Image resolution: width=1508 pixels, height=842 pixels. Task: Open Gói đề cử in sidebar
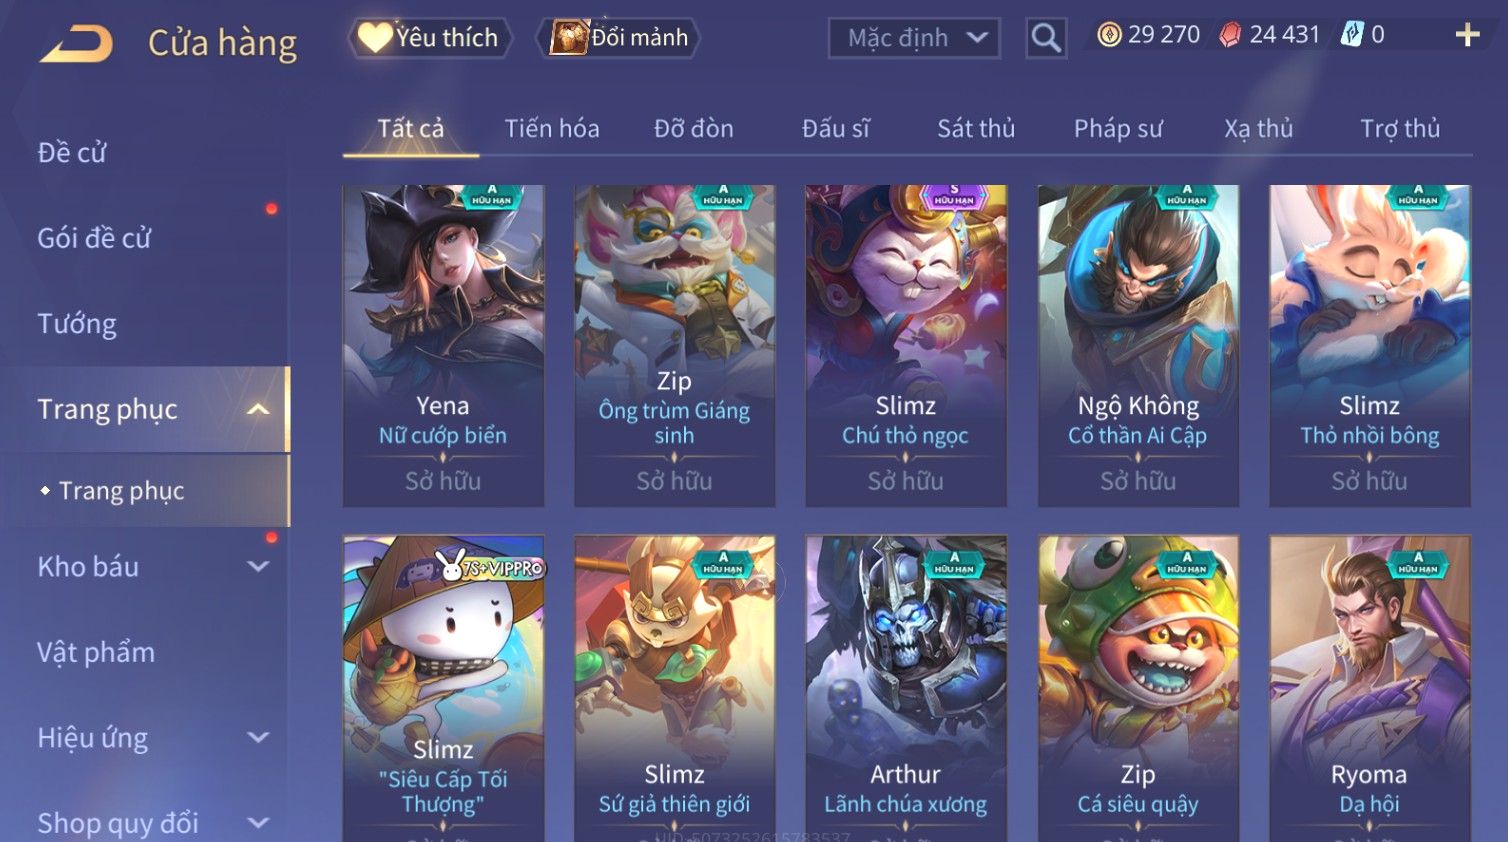click(94, 238)
